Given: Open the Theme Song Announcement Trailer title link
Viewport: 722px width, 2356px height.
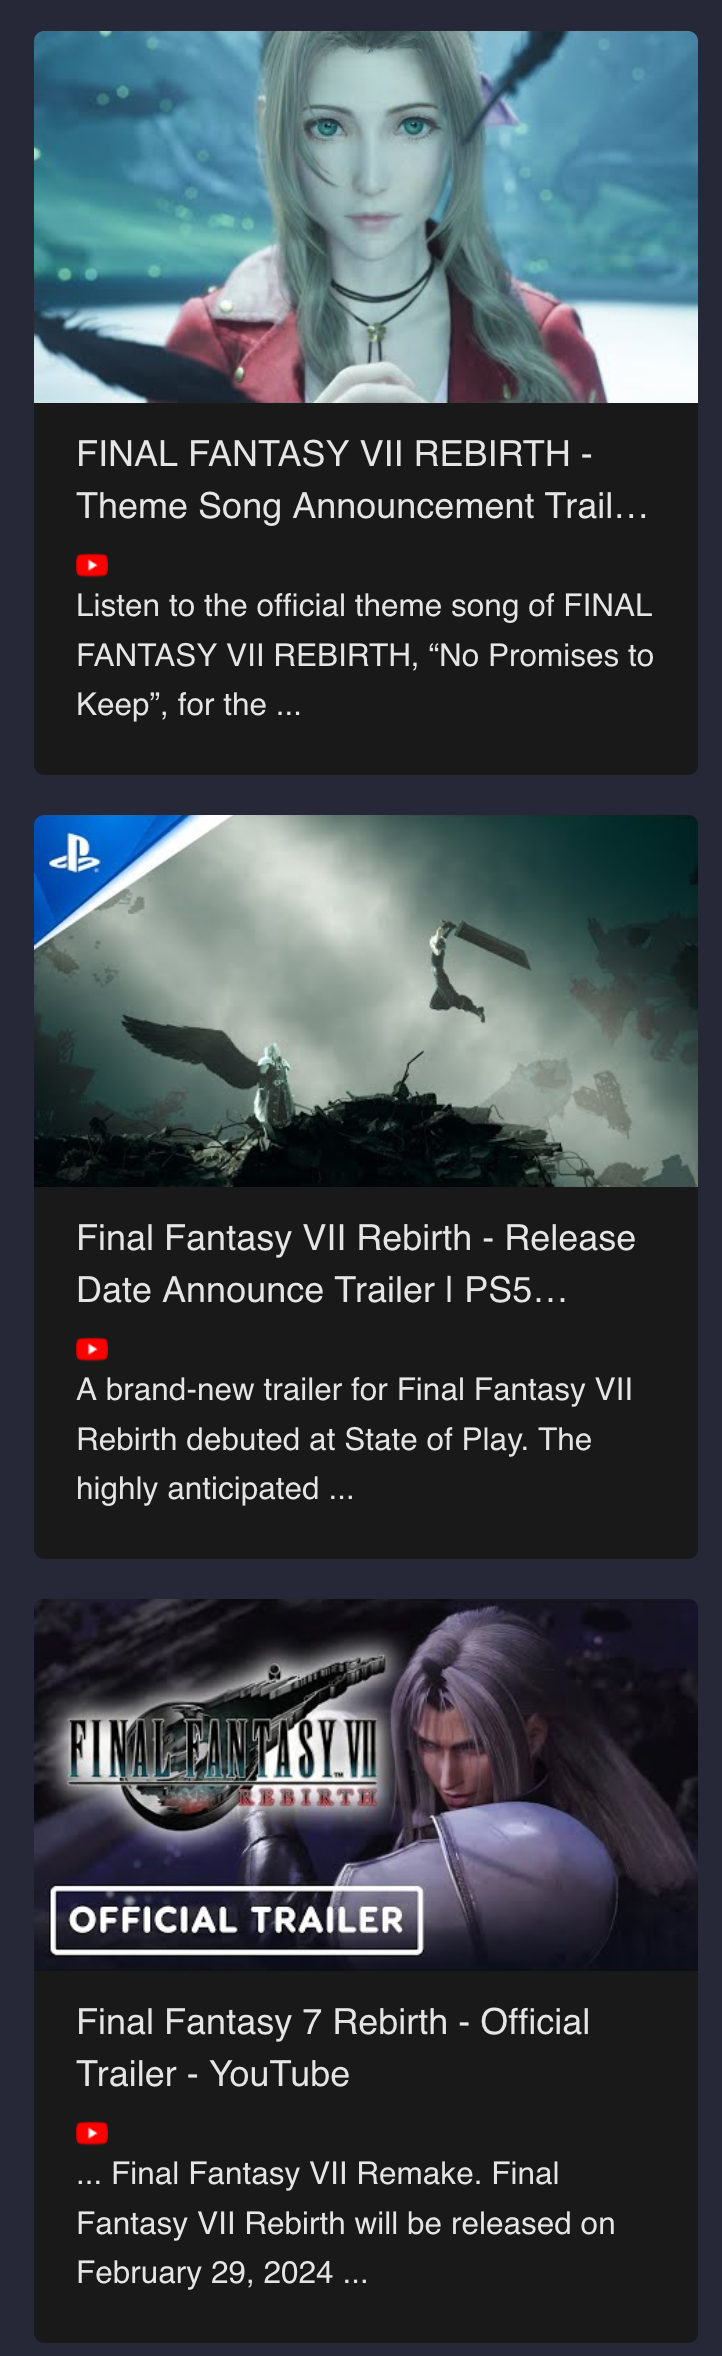Looking at the screenshot, I should [x=362, y=480].
